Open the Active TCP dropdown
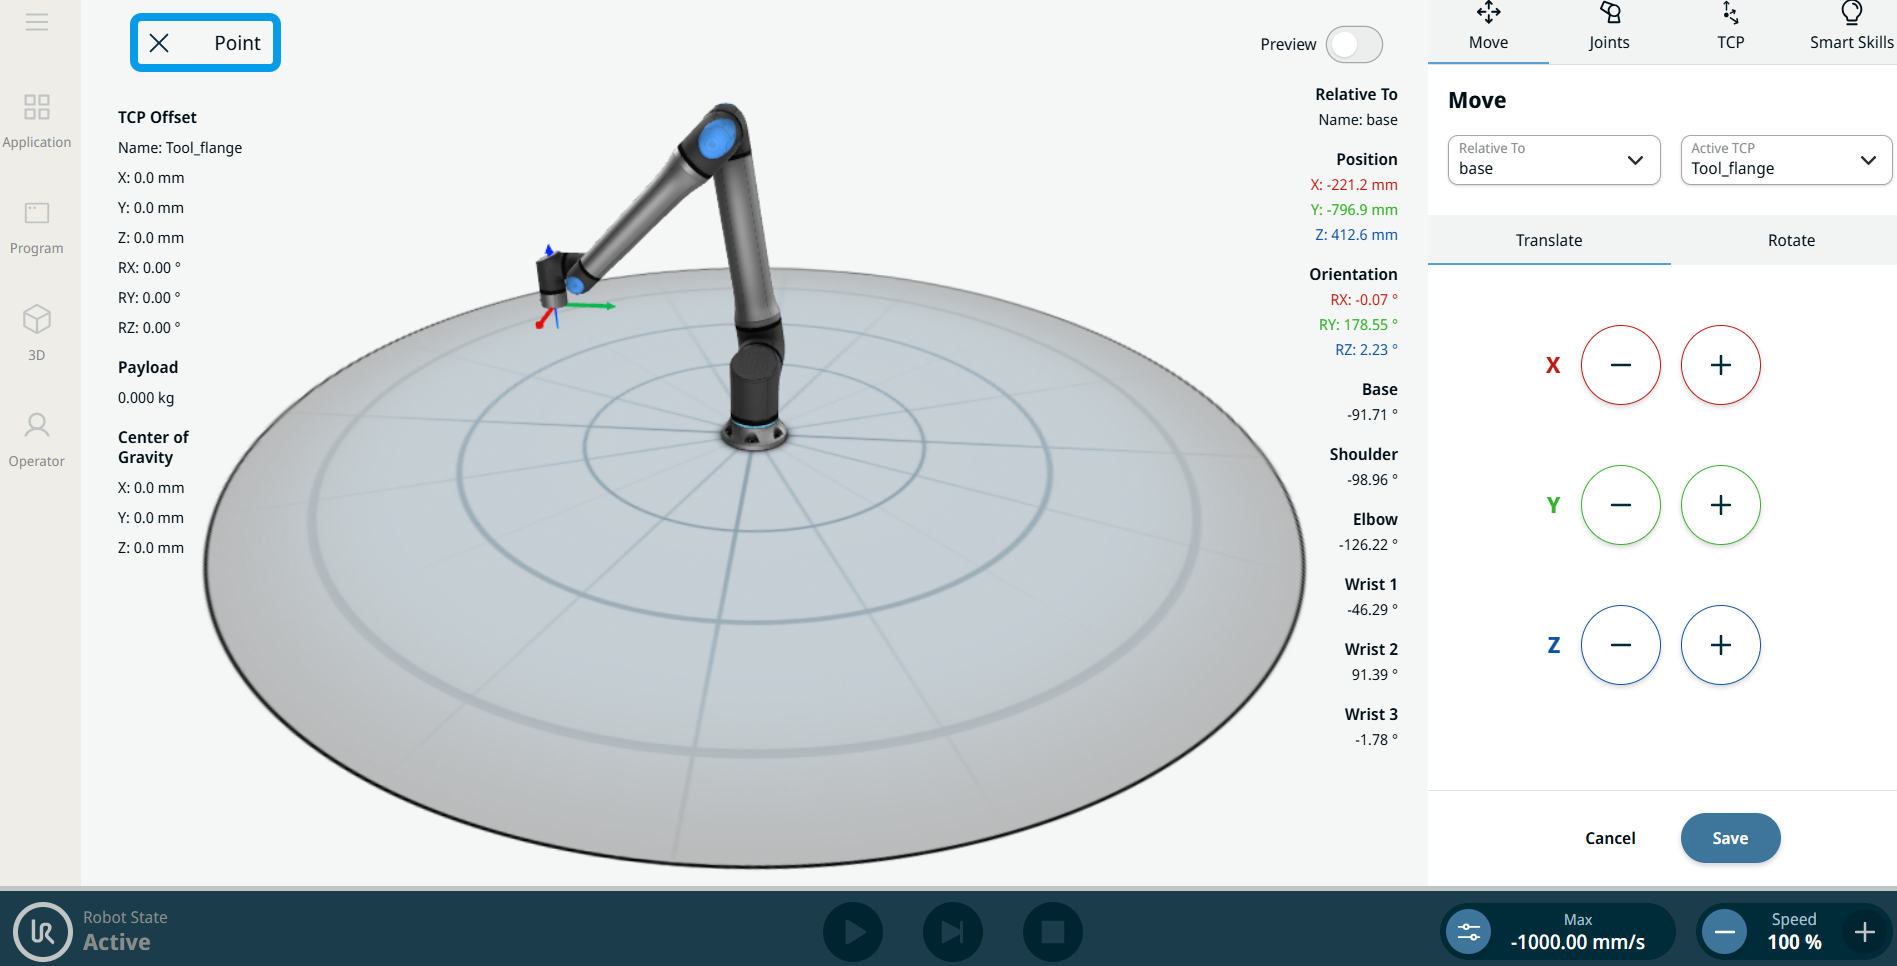This screenshot has width=1897, height=966. point(1785,160)
